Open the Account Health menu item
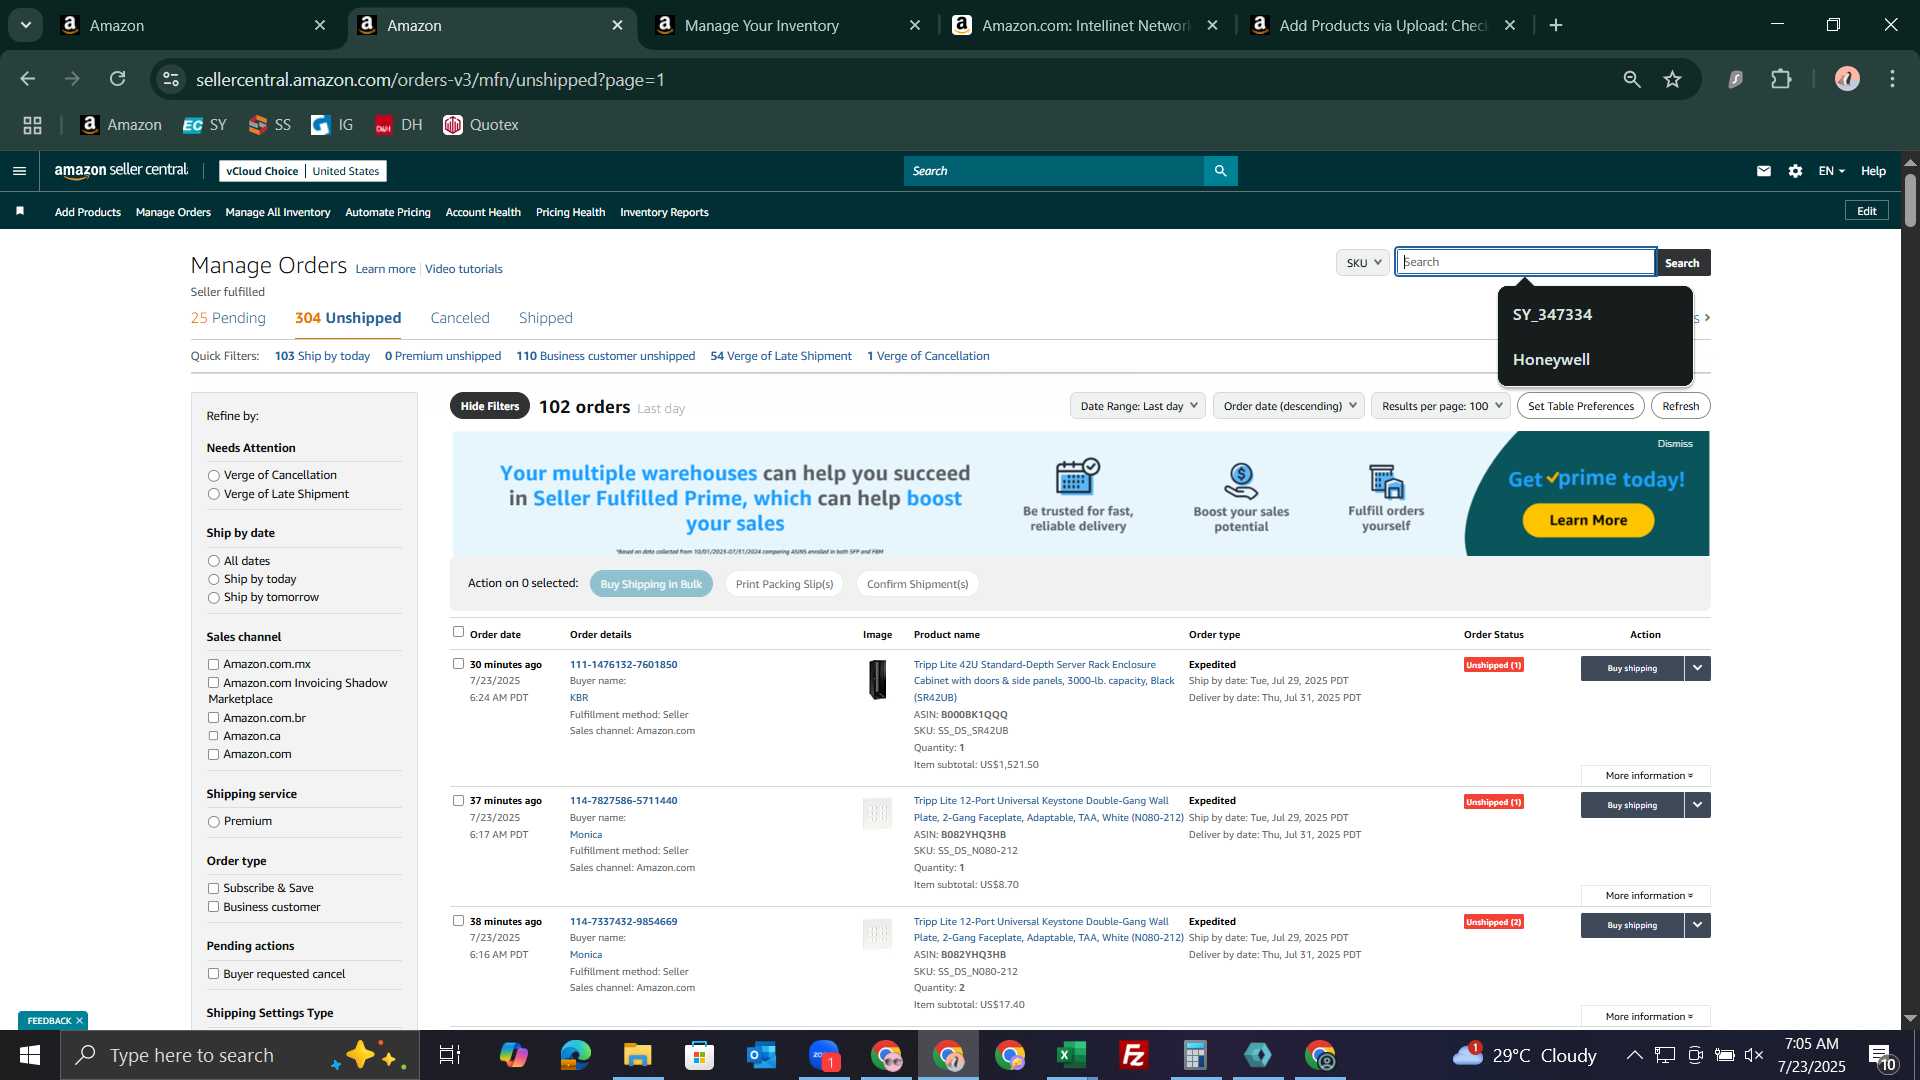Screen dimensions: 1920x1080 point(483,212)
